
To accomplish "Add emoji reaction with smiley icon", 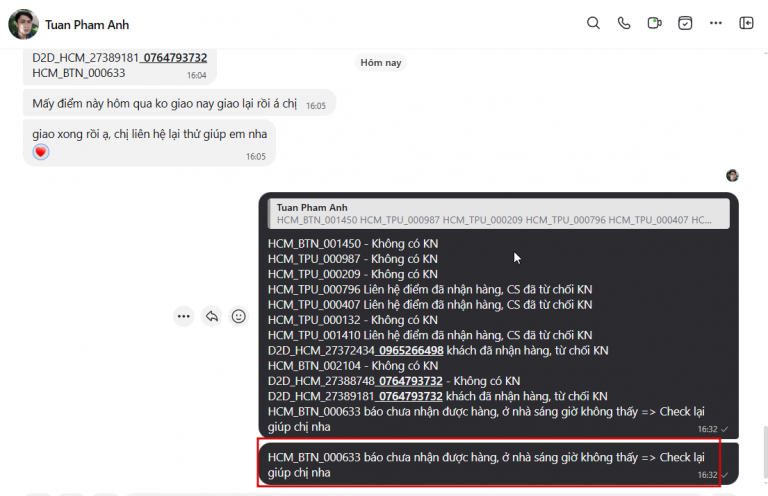I will click(239, 316).
